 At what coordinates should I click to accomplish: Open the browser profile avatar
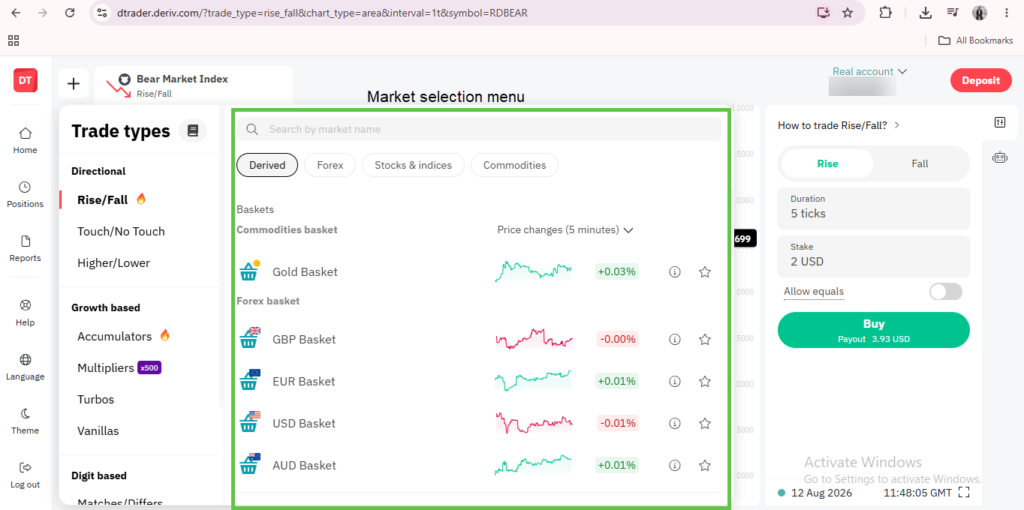pyautogui.click(x=980, y=12)
